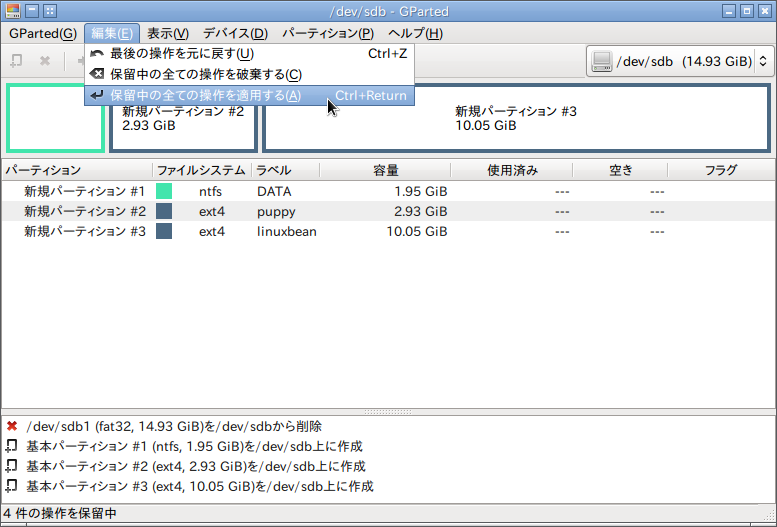Minimize the GParted window

coord(728,11)
